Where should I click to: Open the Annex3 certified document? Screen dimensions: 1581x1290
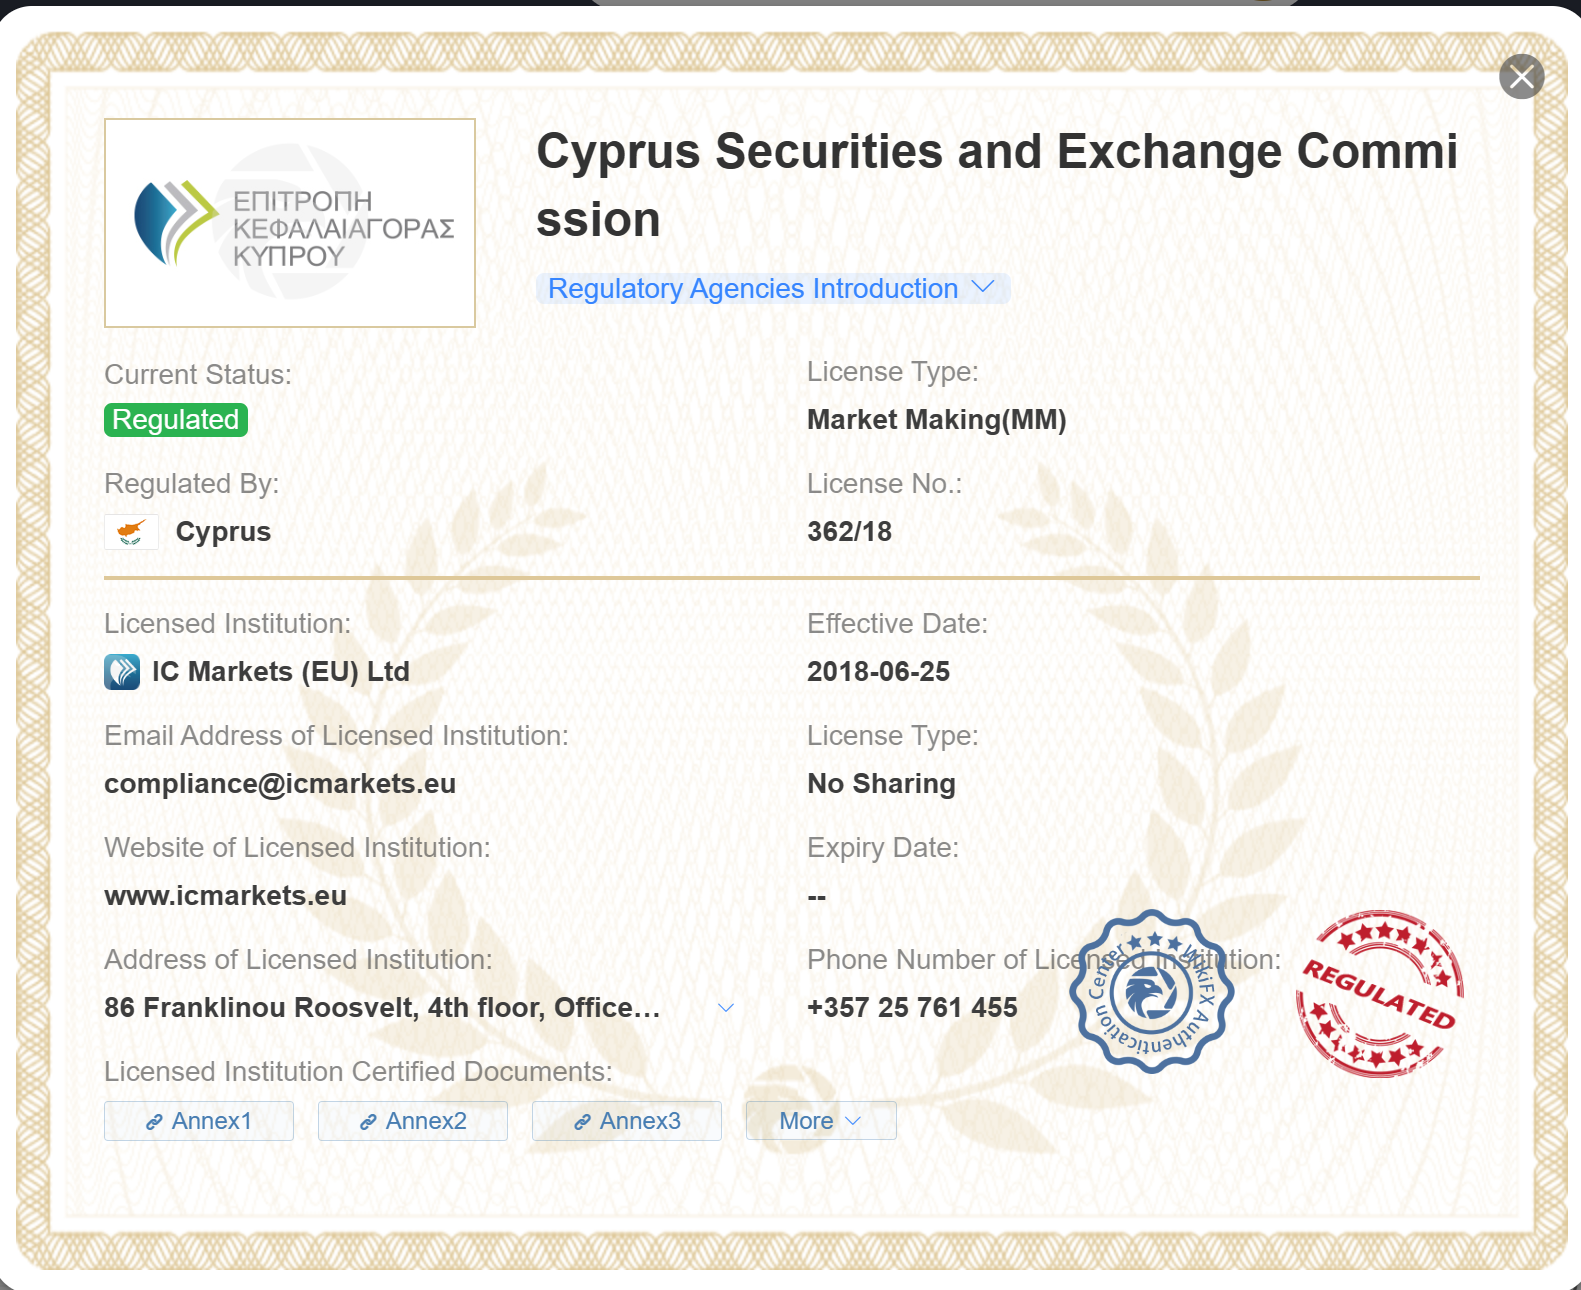627,1121
